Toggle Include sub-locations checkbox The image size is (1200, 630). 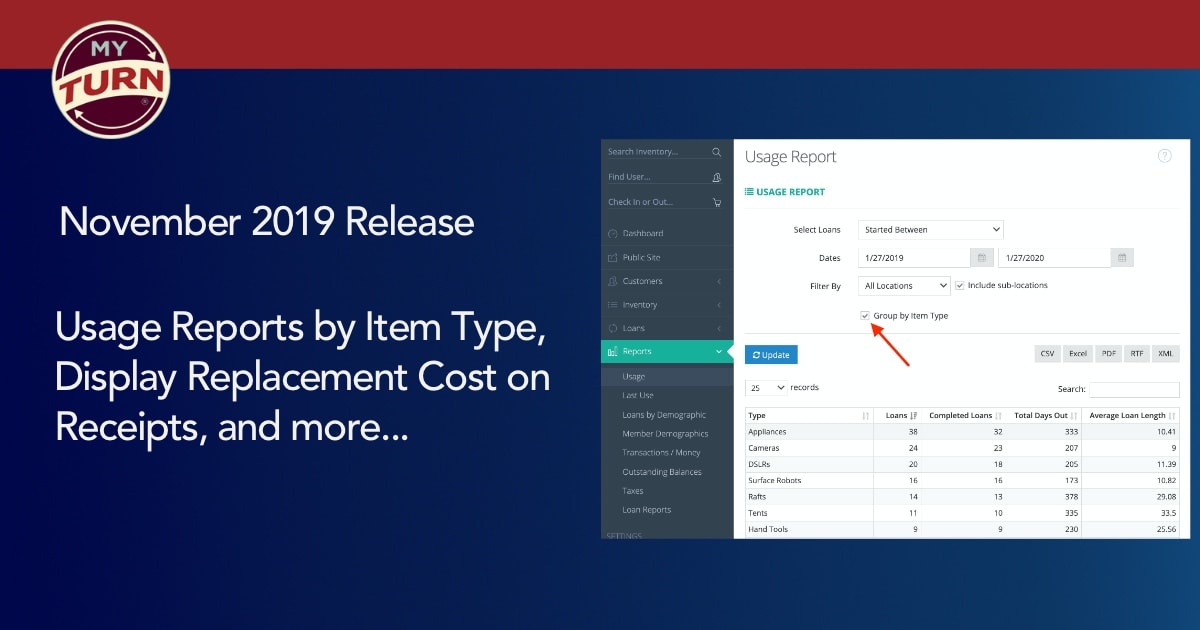(x=960, y=286)
